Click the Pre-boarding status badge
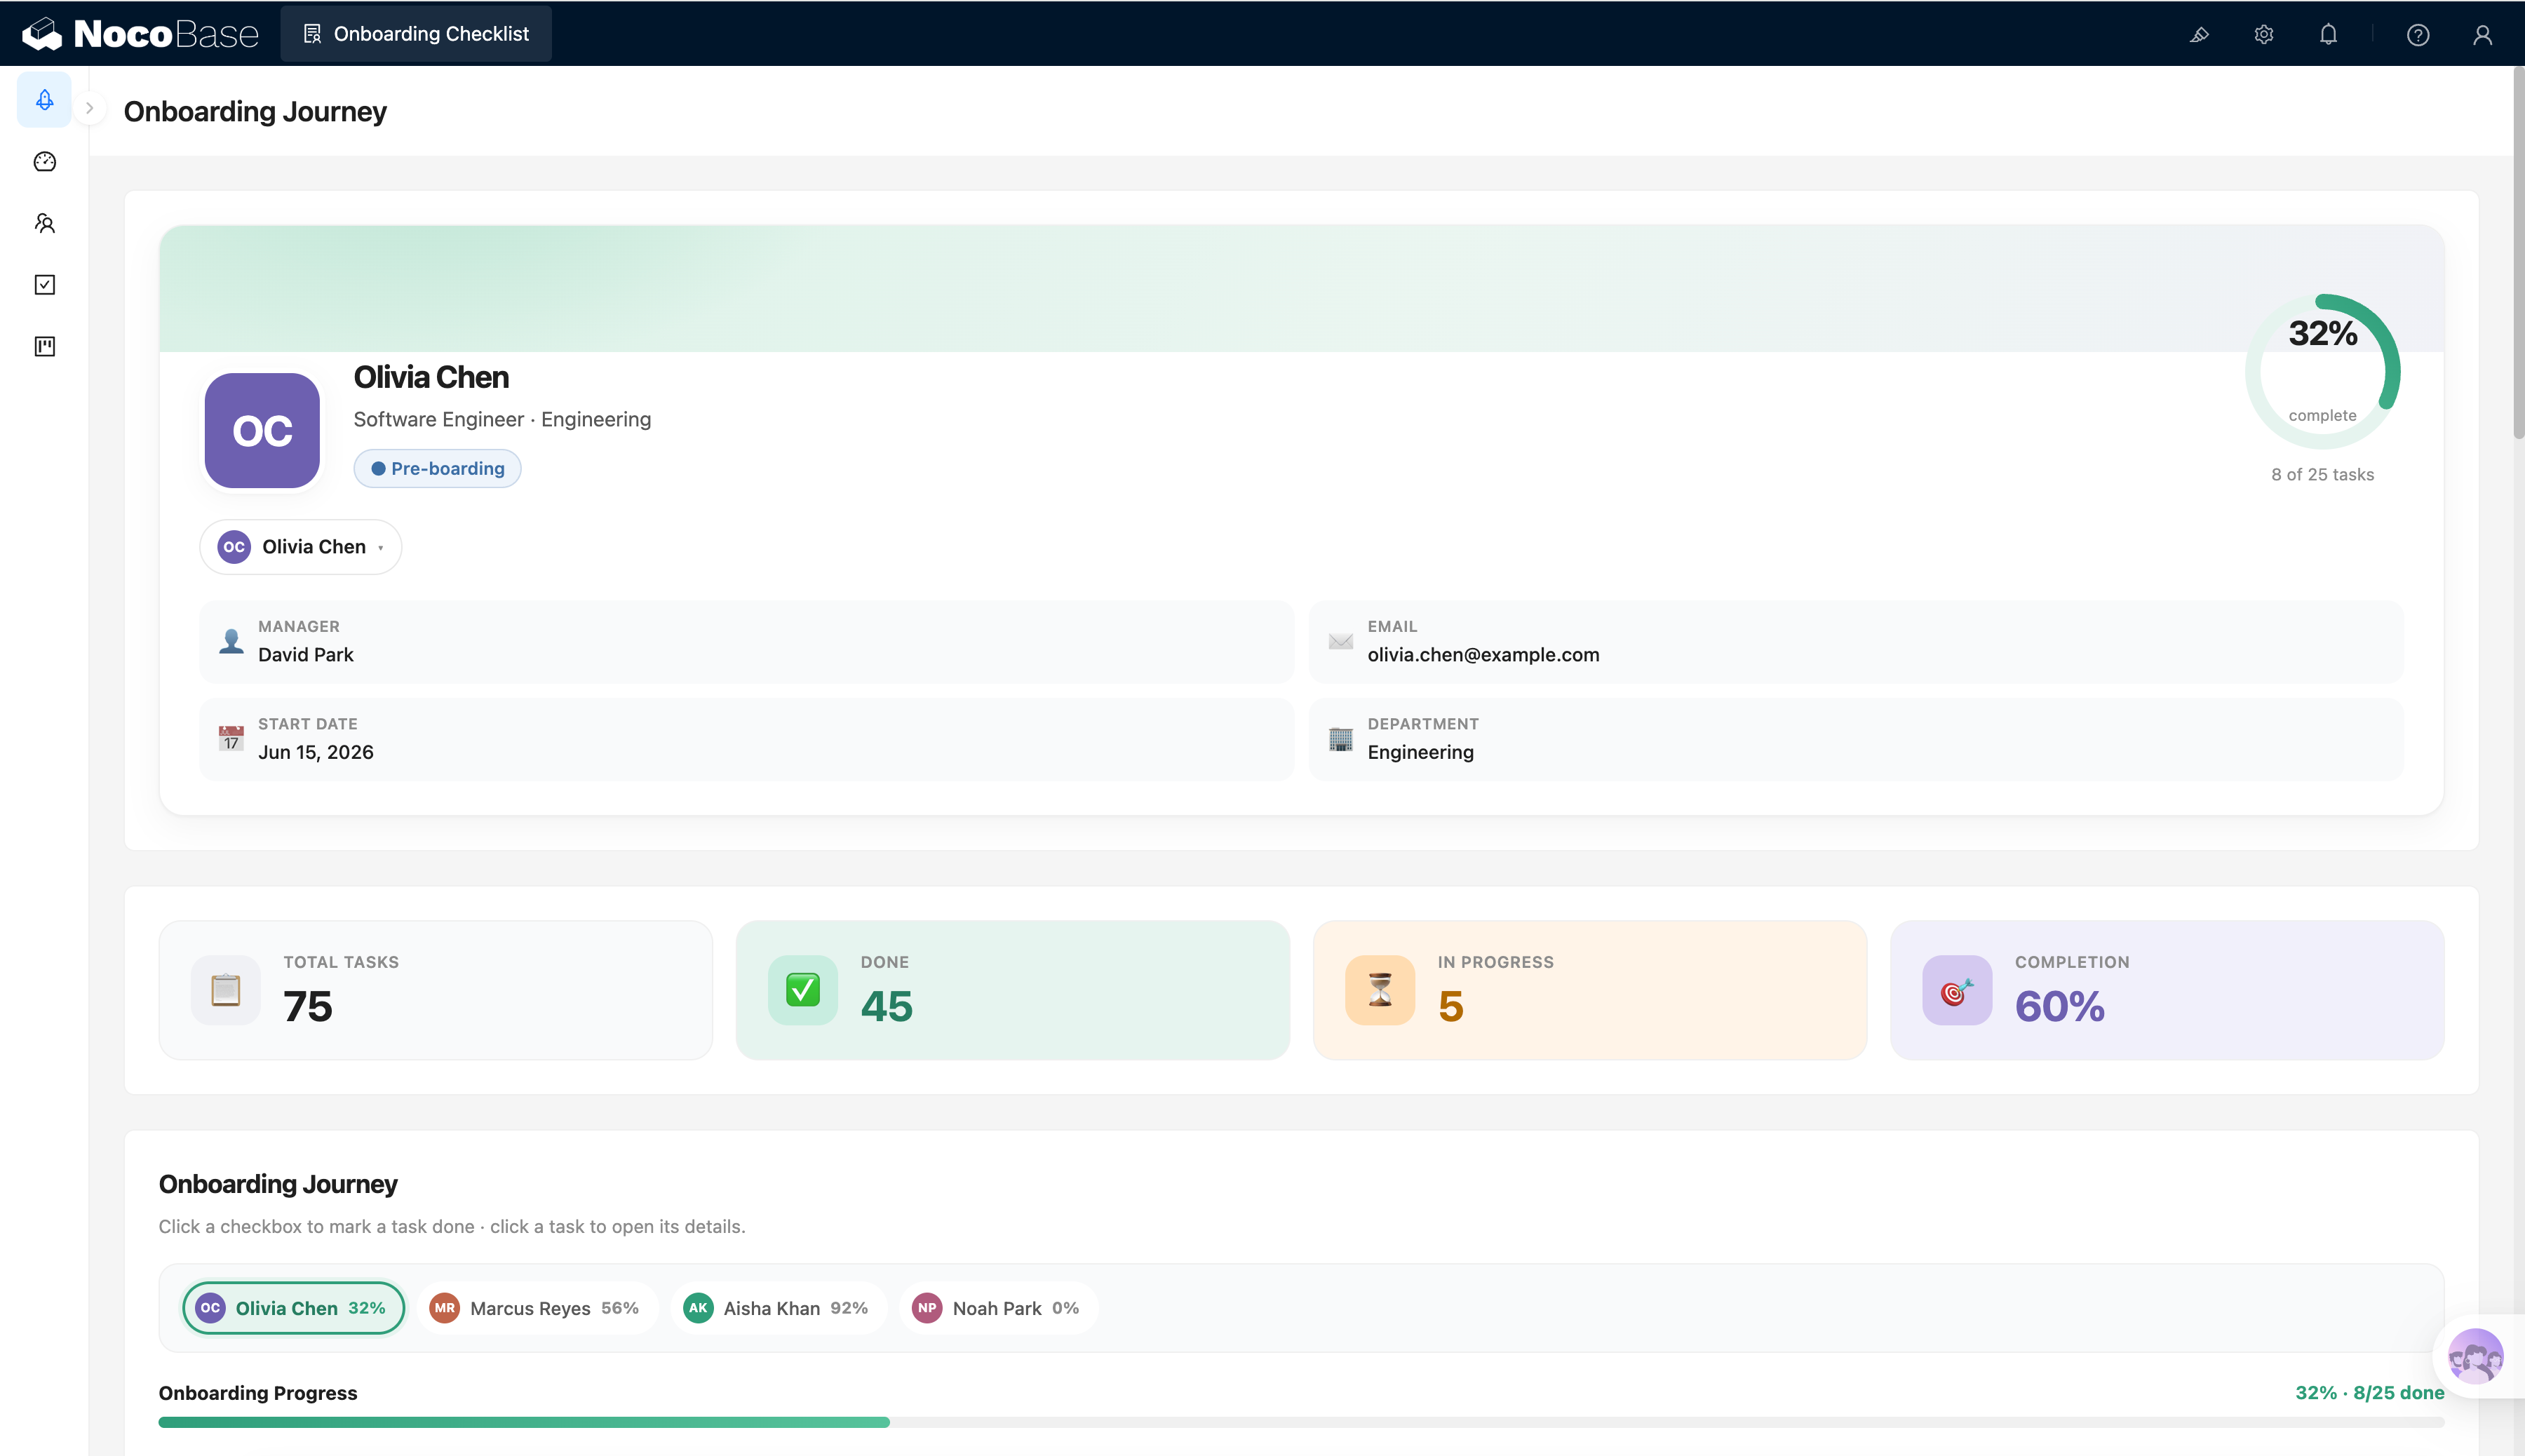Screen dimensions: 2525x1456 tap(437, 468)
